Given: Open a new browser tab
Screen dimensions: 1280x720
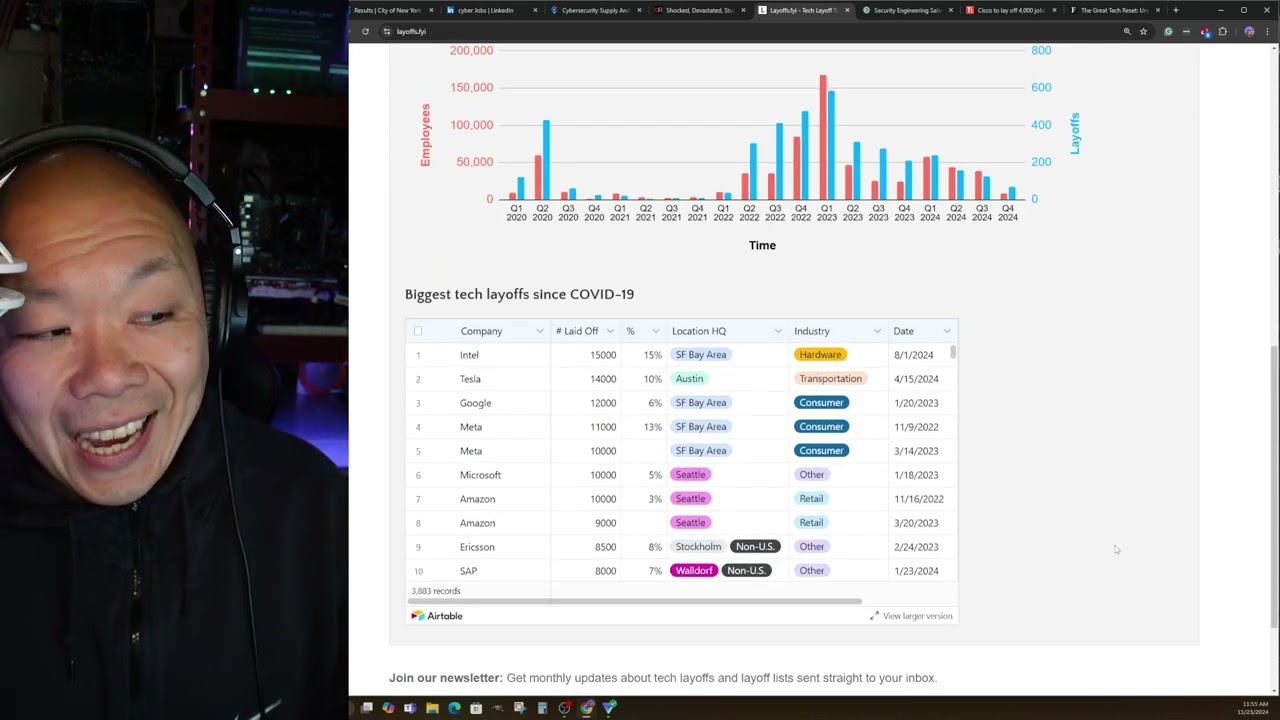Looking at the screenshot, I should point(1175,10).
